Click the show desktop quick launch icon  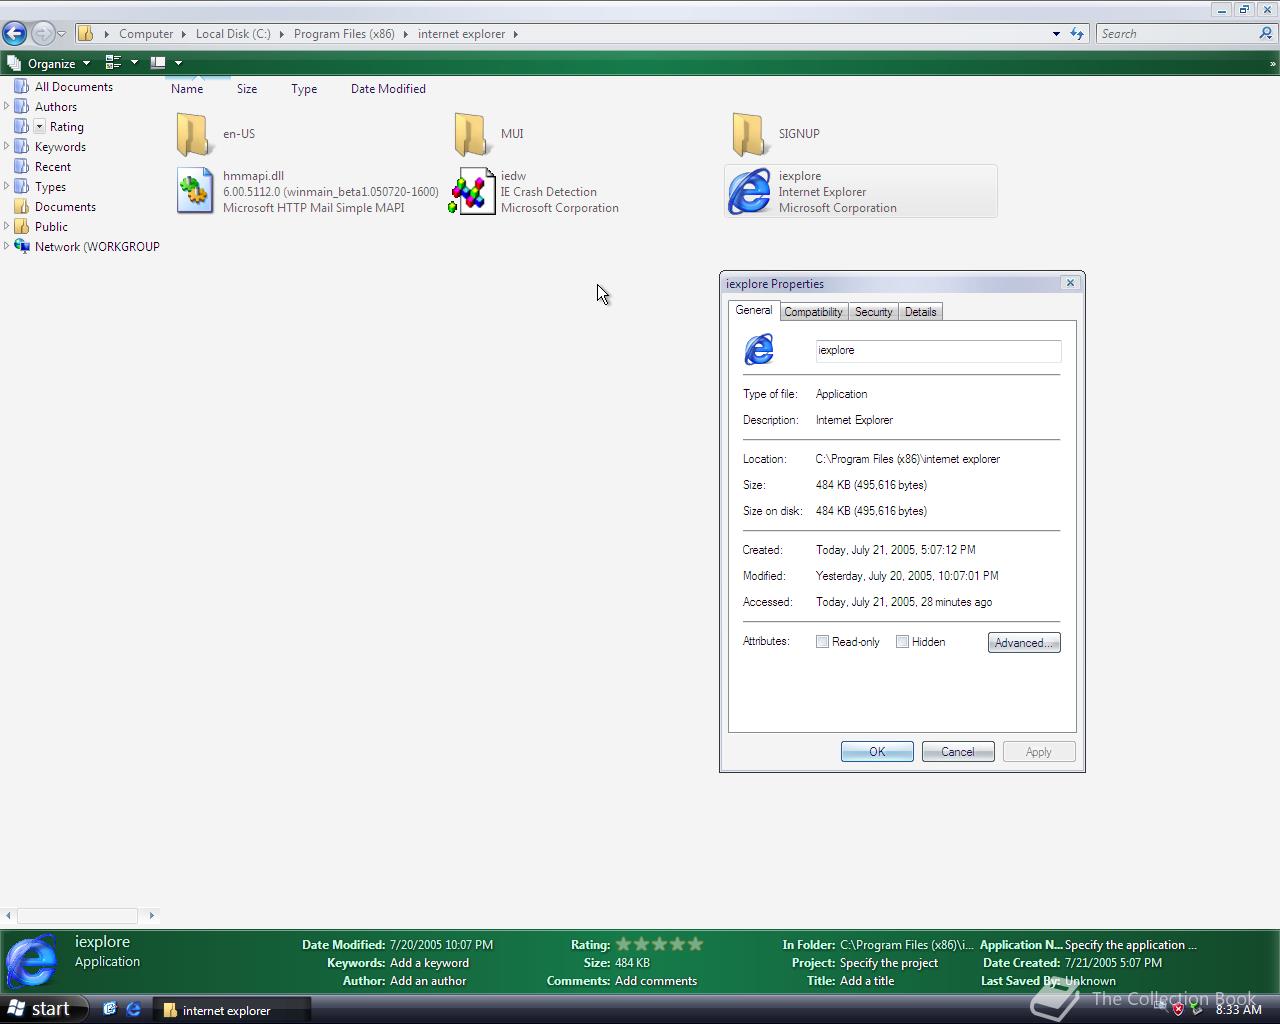(x=110, y=1010)
